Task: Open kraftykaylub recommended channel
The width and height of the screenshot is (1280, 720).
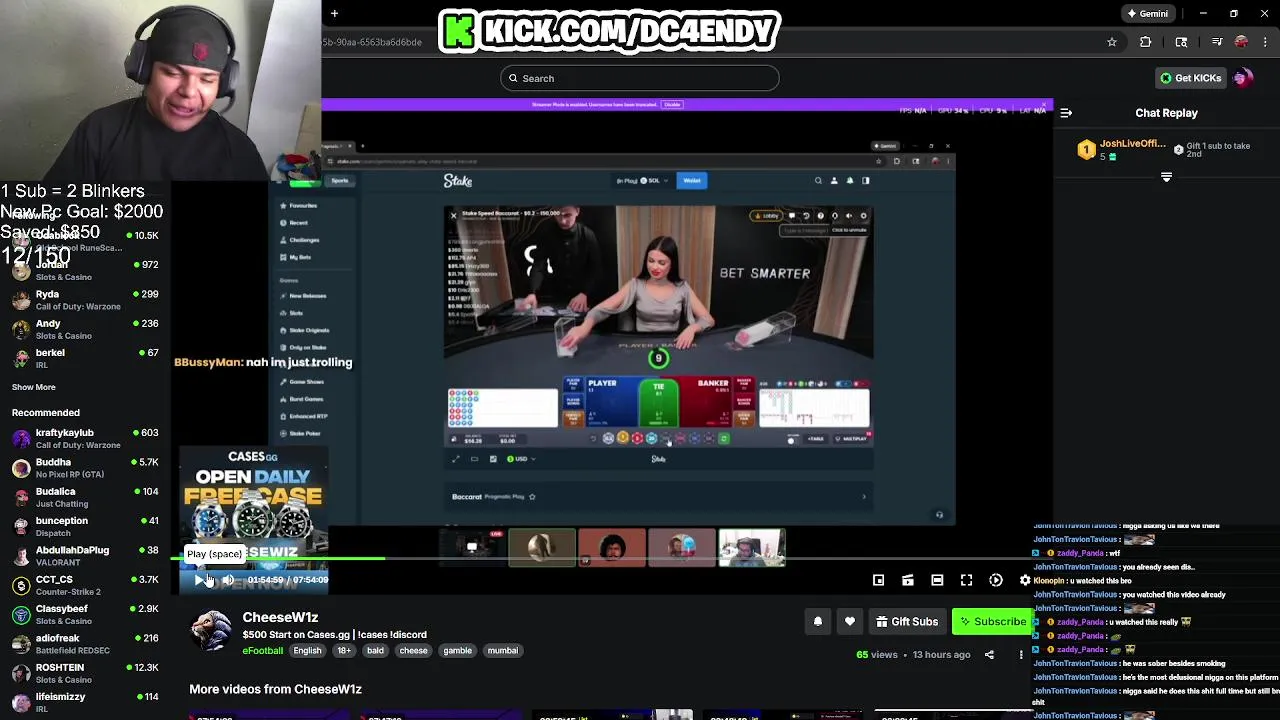Action: [85, 438]
